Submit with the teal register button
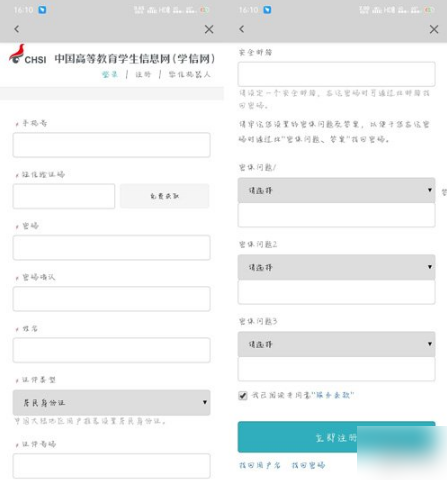The image size is (447, 480). click(336, 437)
